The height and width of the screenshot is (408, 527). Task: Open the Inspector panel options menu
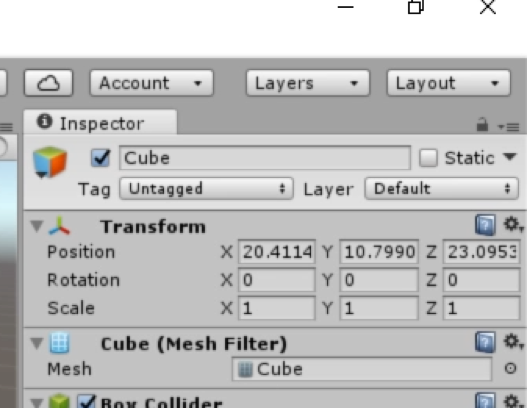(x=509, y=127)
